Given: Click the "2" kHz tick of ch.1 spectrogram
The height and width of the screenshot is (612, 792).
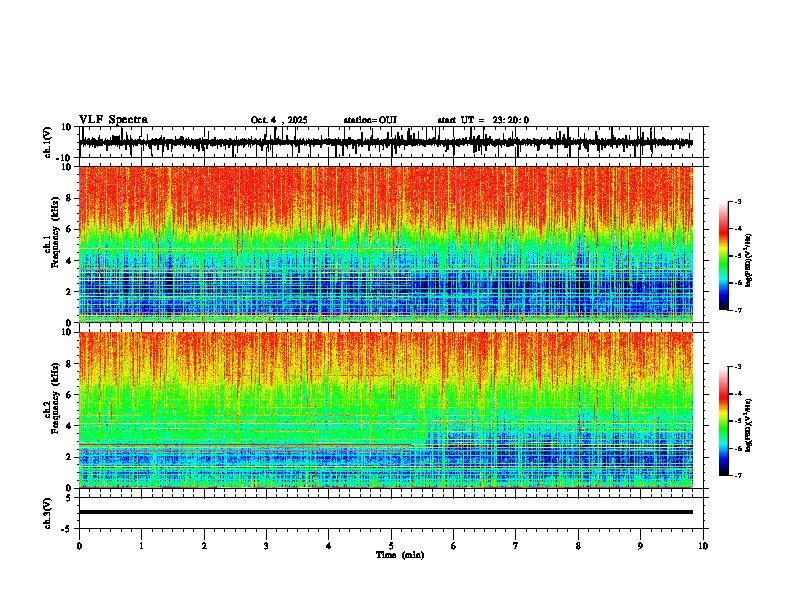Looking at the screenshot, I should (x=70, y=291).
